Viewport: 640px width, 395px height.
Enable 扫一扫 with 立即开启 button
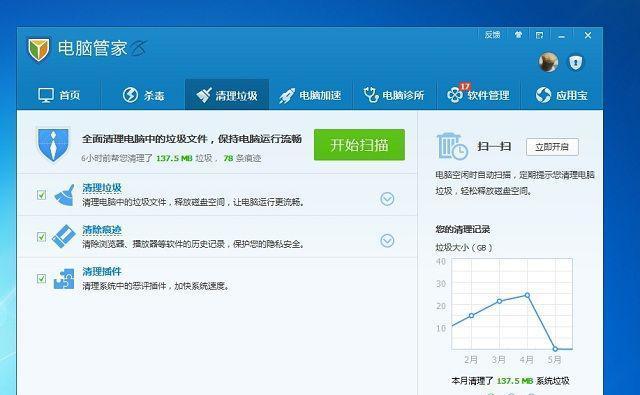[x=552, y=147]
